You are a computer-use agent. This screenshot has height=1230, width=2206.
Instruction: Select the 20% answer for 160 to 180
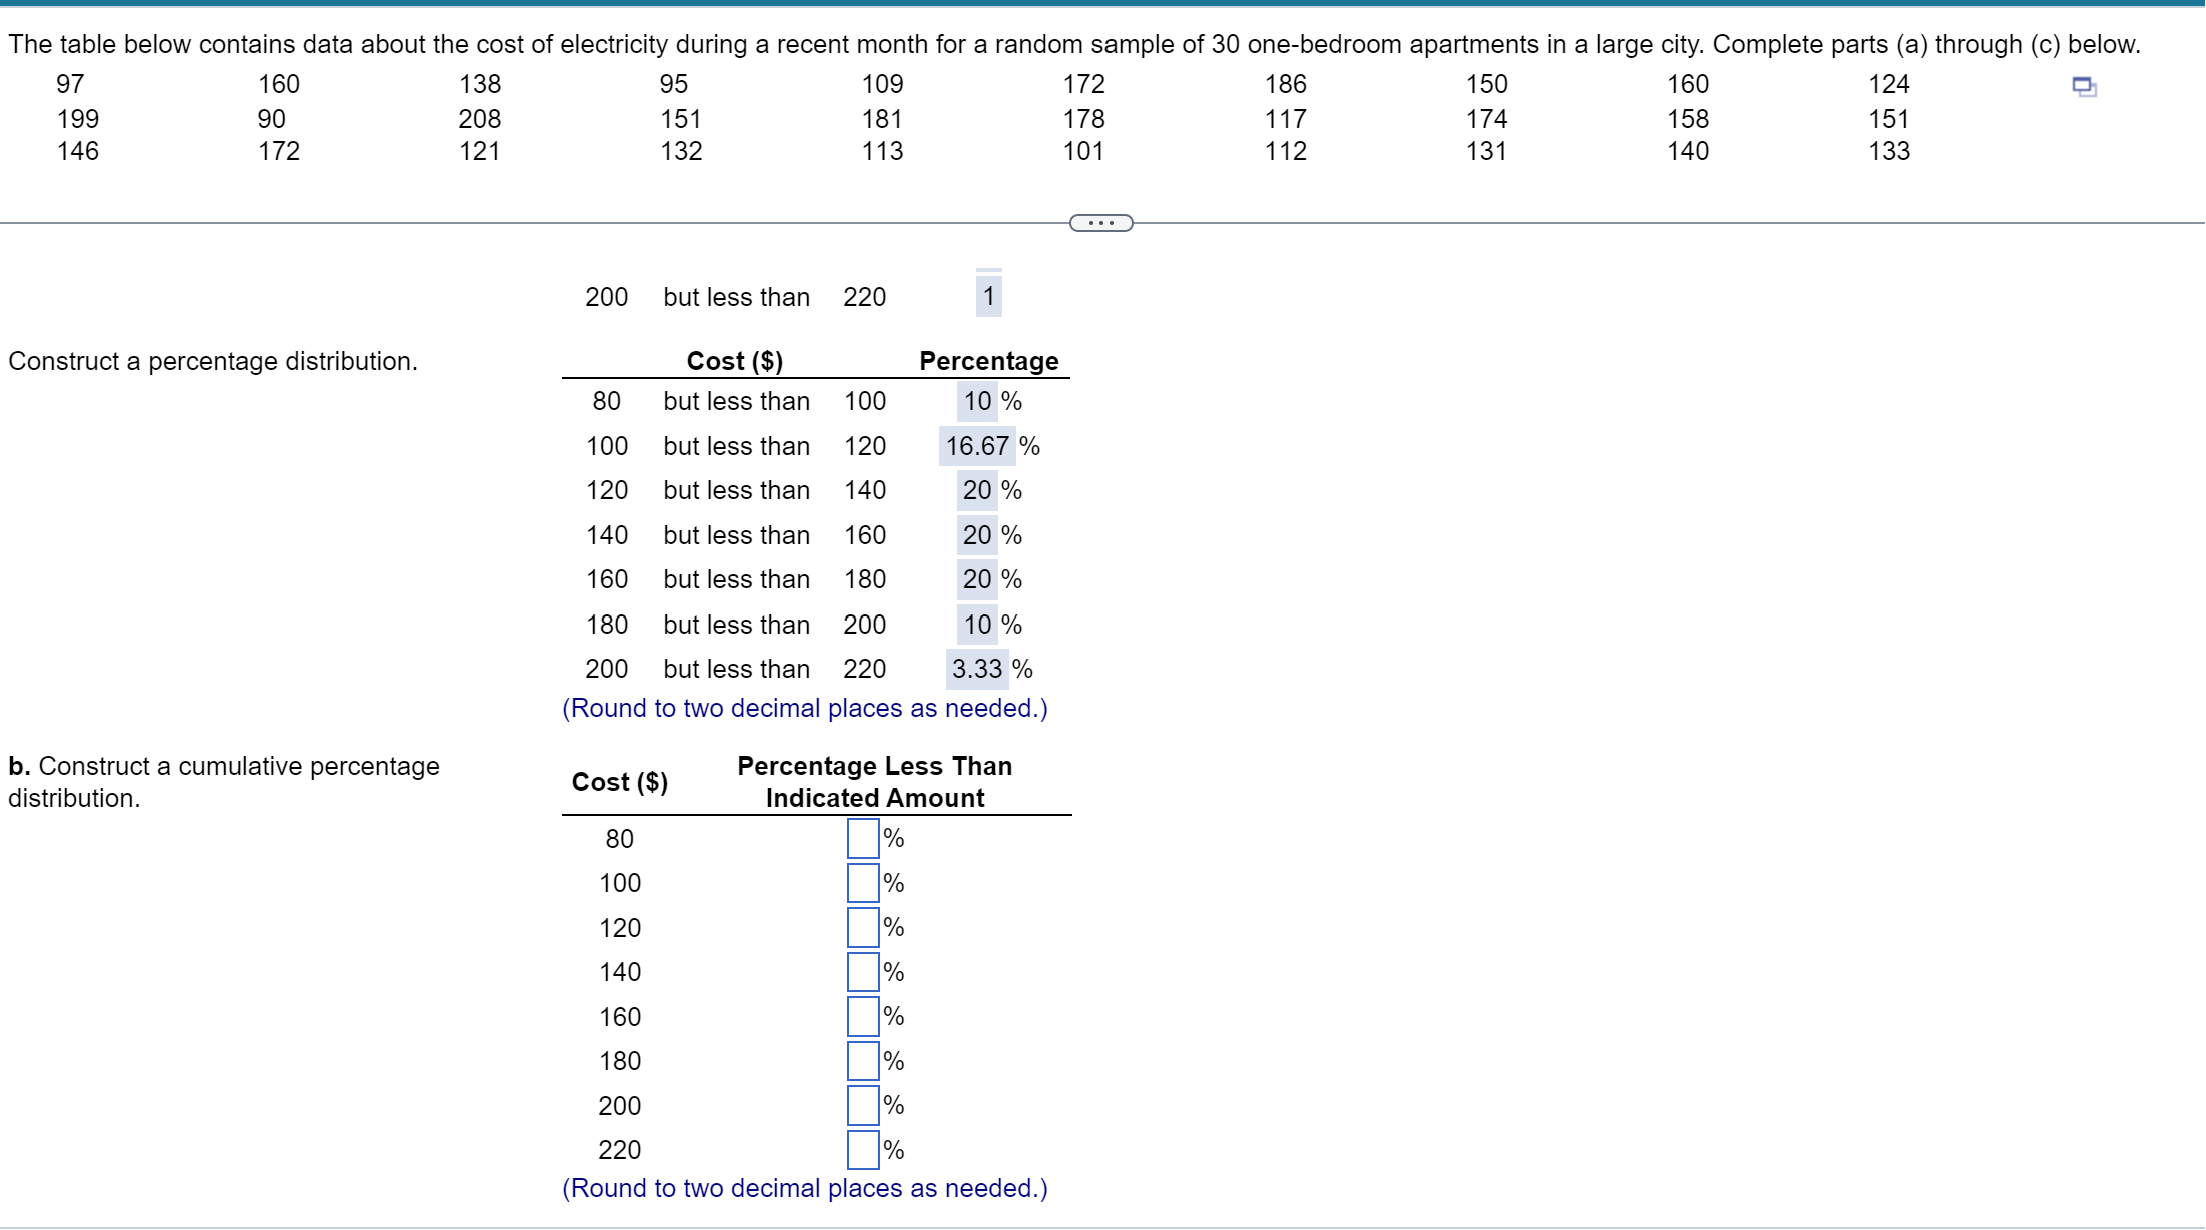point(977,579)
